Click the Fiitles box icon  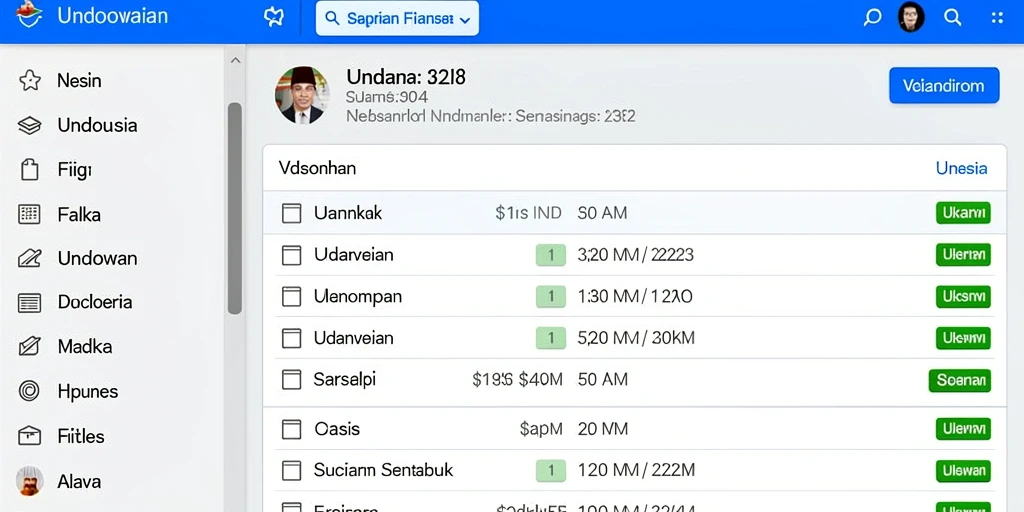[29, 436]
